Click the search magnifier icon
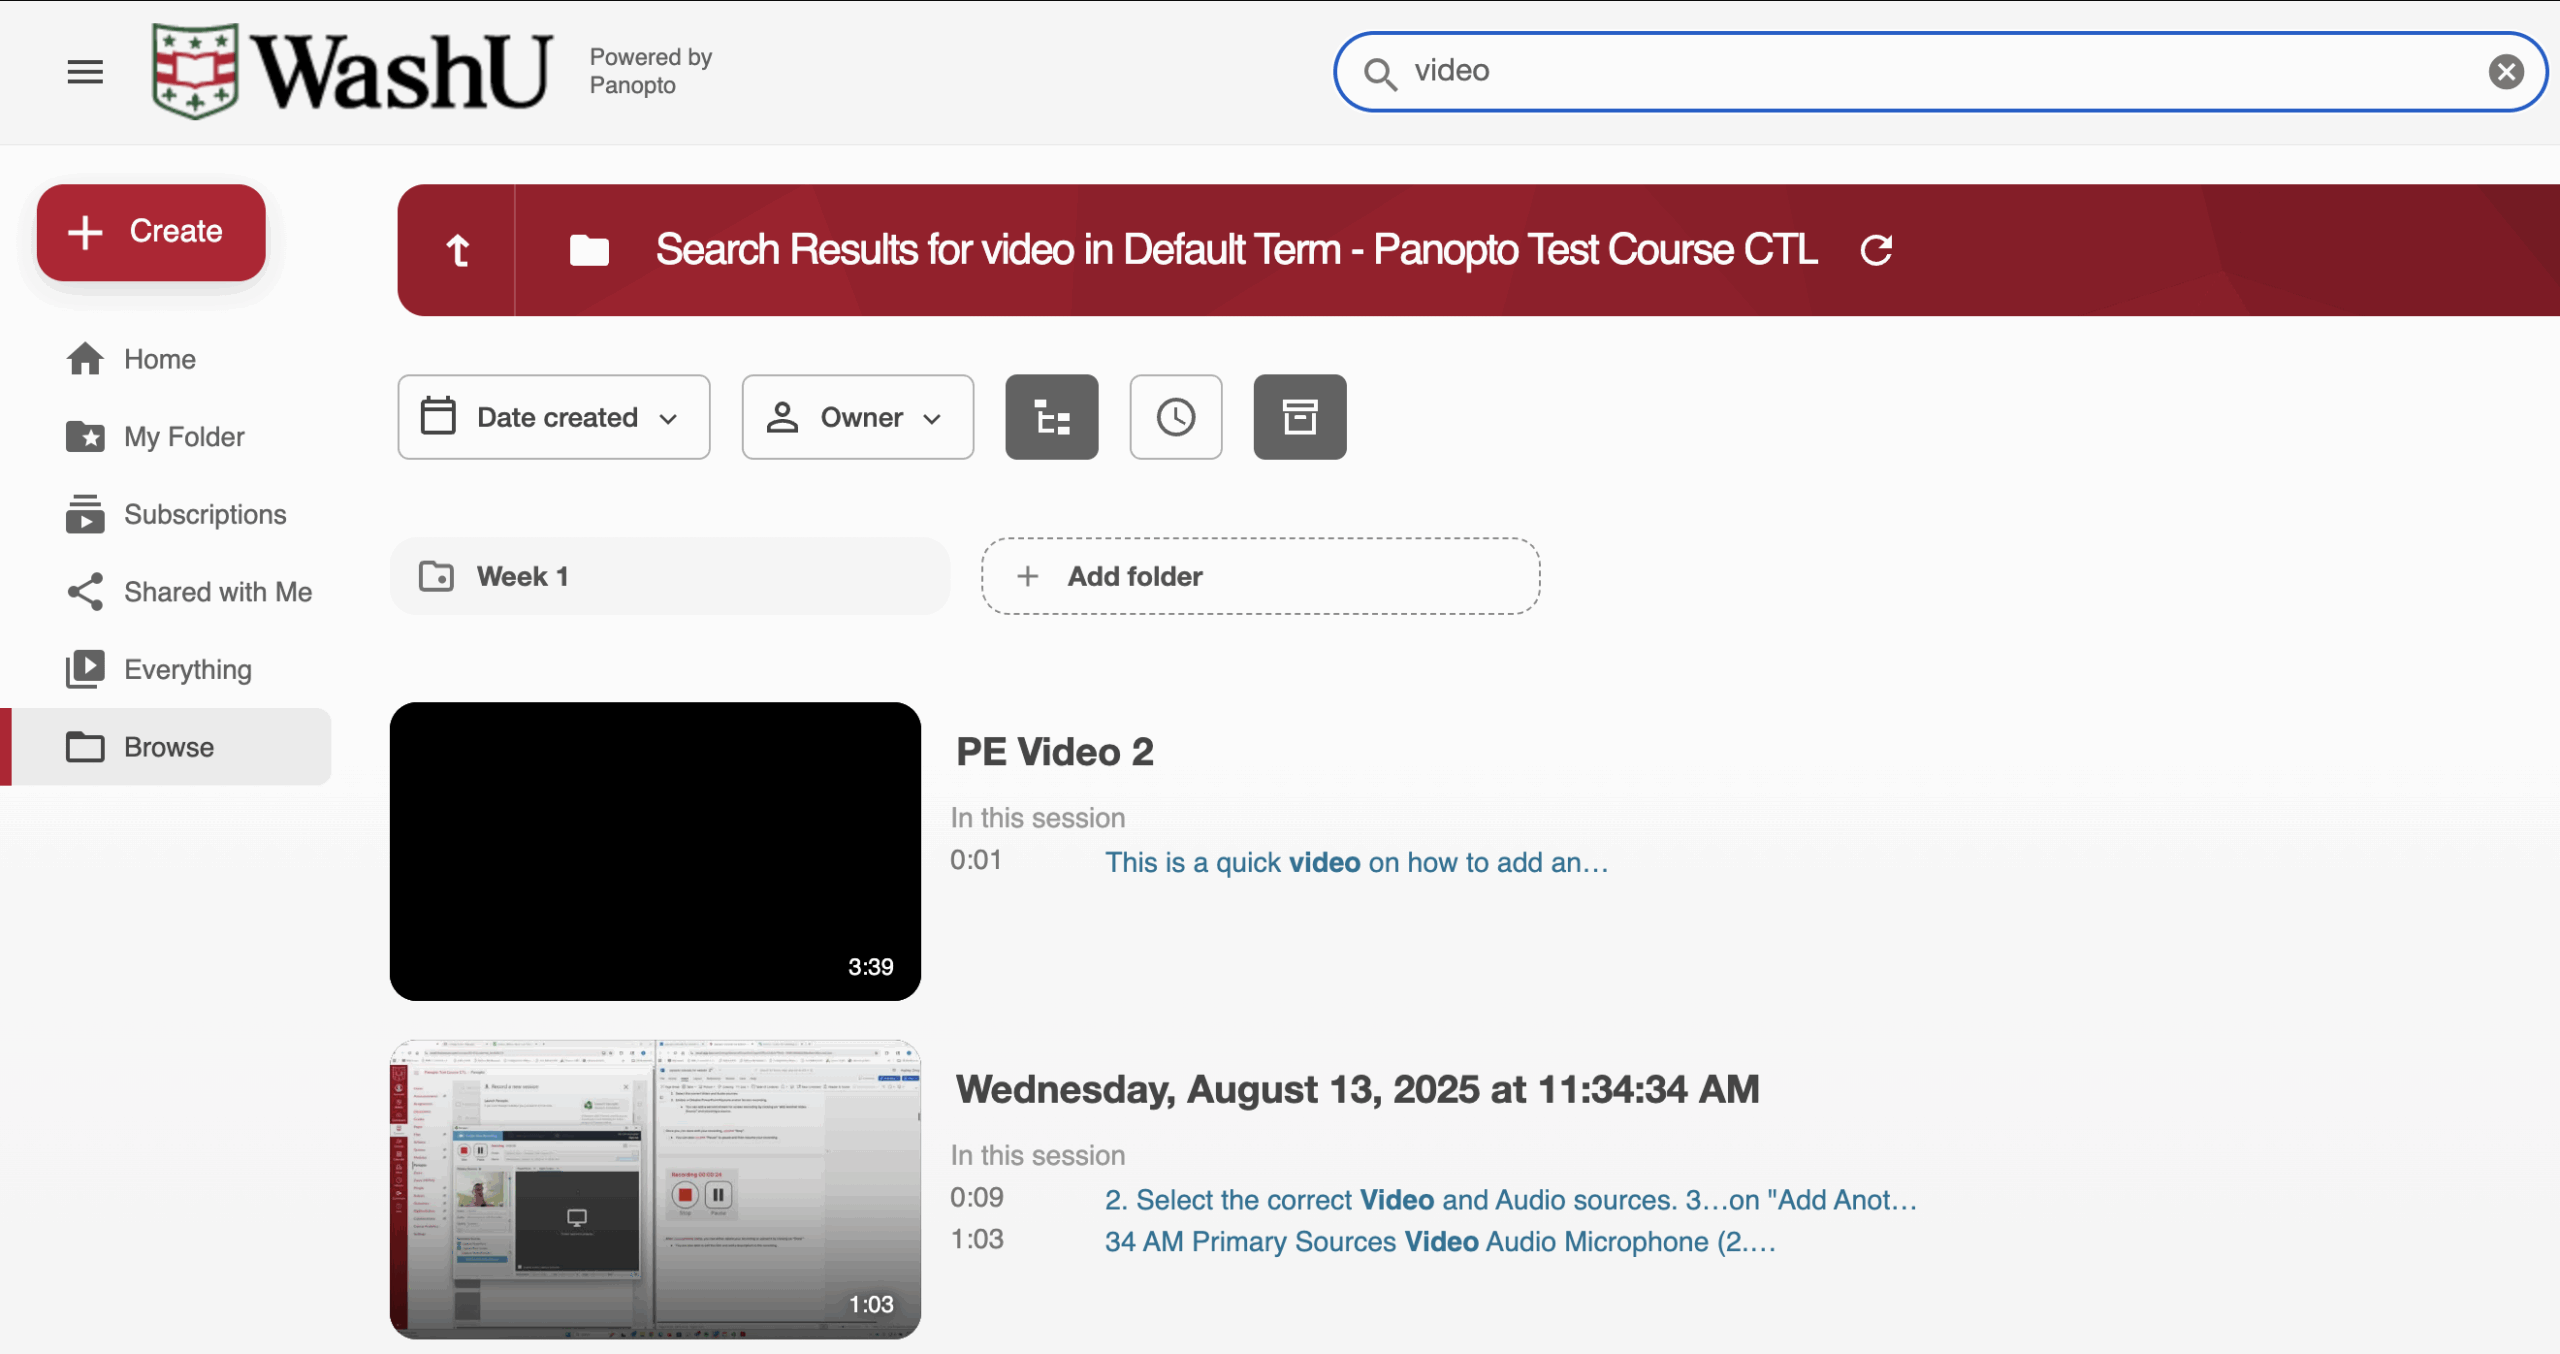The height and width of the screenshot is (1354, 2560). [x=1380, y=73]
